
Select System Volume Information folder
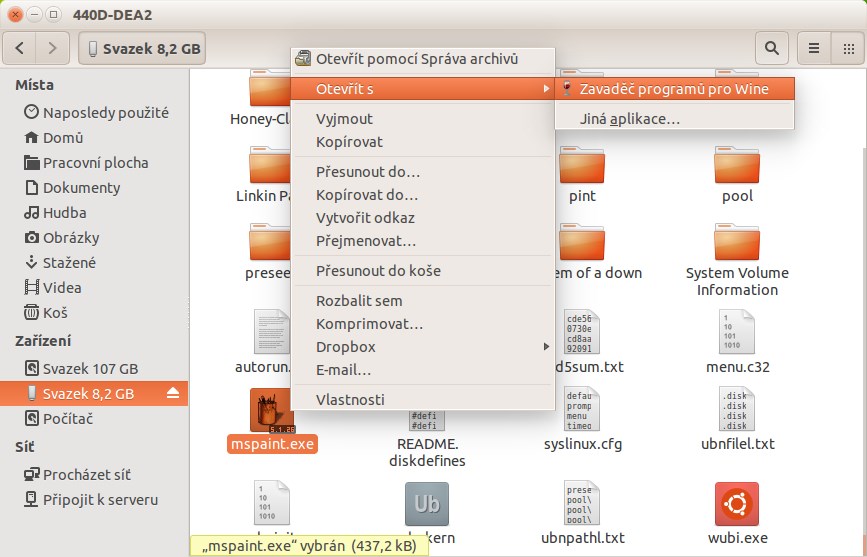click(x=737, y=242)
